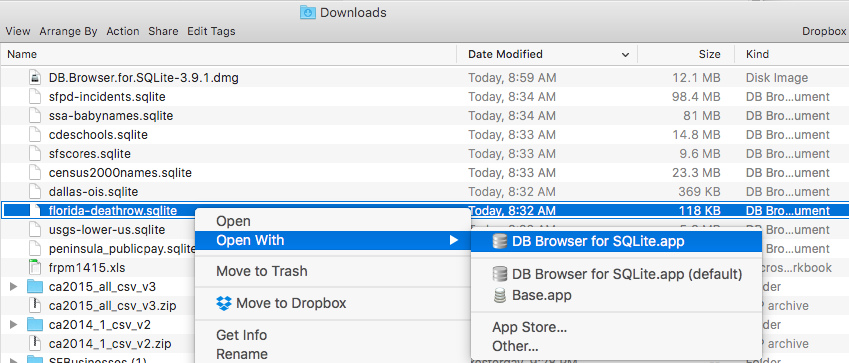Click the DB Browser for SQLite (default) icon

click(500, 274)
